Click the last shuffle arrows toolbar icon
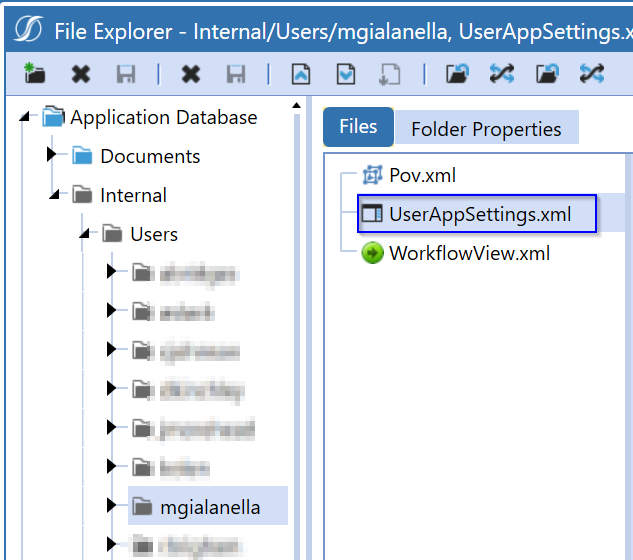The width and height of the screenshot is (633, 560). pos(592,74)
